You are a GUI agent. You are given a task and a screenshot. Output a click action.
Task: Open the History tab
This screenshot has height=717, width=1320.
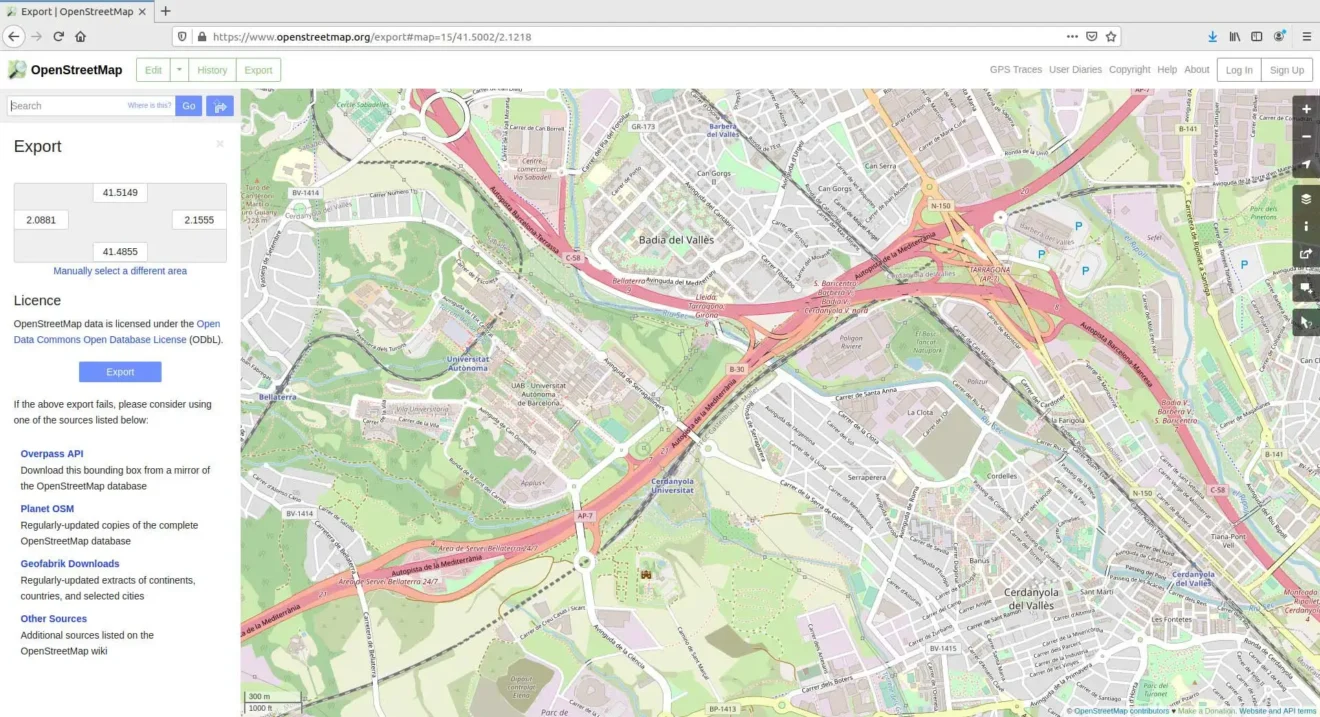click(x=212, y=70)
